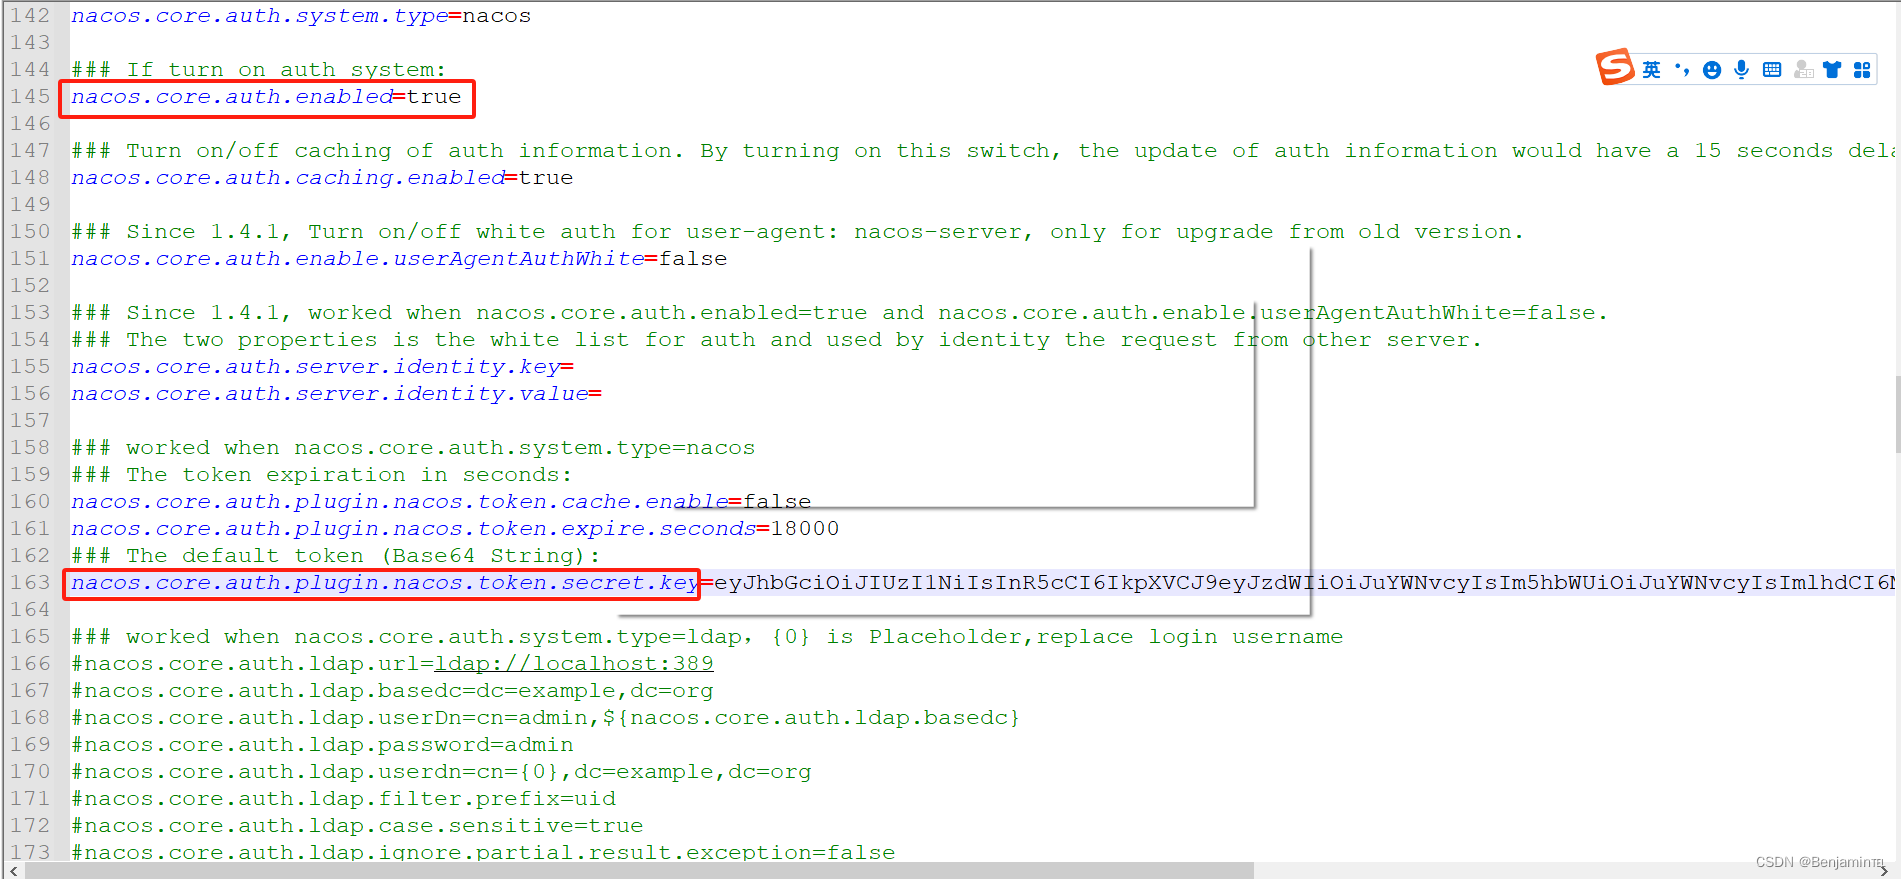This screenshot has height=879, width=1901.
Task: Click comment 'The default token (Base64 String):'
Action: coord(336,556)
